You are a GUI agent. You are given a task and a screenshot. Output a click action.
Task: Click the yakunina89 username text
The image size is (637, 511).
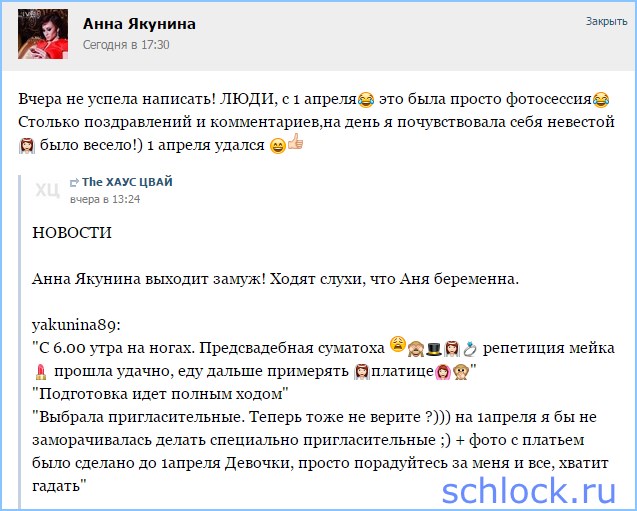[x=76, y=325]
